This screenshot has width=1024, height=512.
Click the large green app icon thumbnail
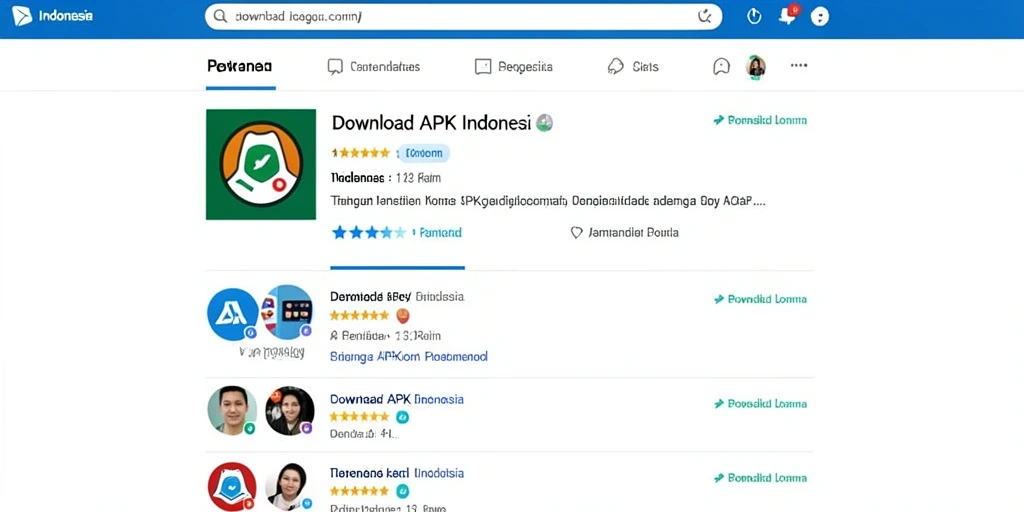tap(261, 164)
